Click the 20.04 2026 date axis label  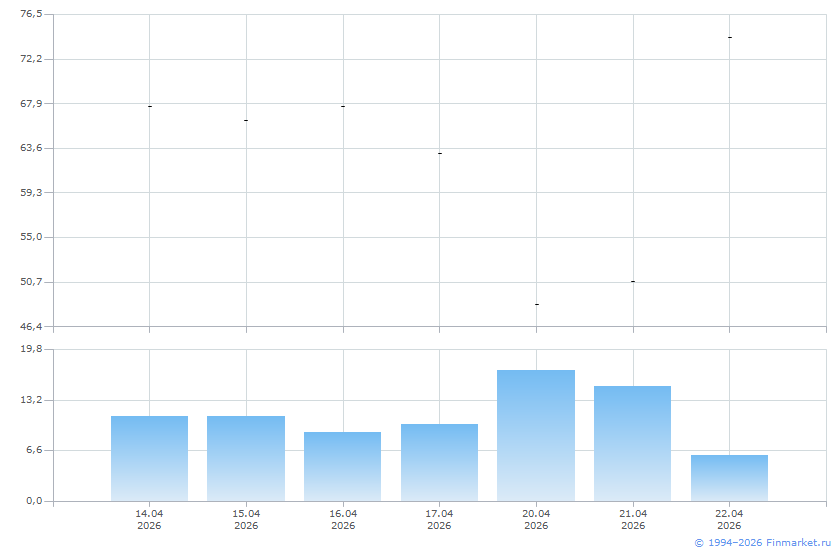click(x=536, y=519)
